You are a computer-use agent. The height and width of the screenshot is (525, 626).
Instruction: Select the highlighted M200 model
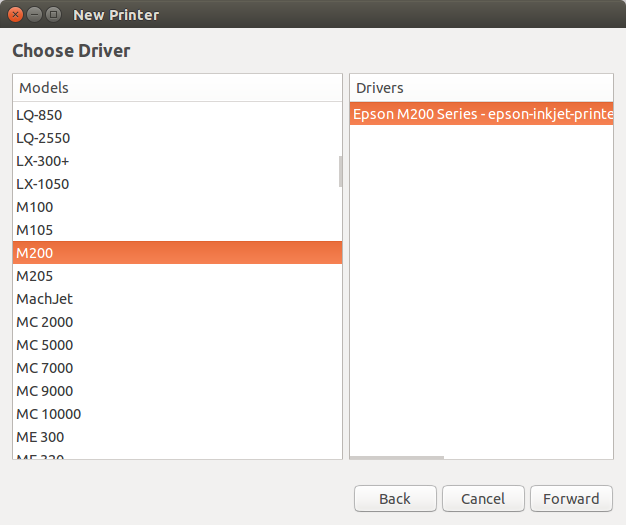(177, 253)
